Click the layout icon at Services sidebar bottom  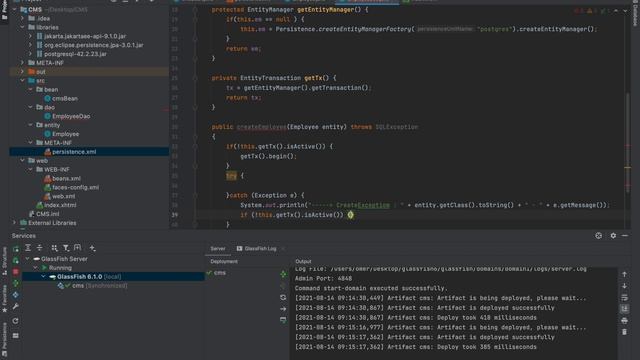pyautogui.click(x=16, y=336)
